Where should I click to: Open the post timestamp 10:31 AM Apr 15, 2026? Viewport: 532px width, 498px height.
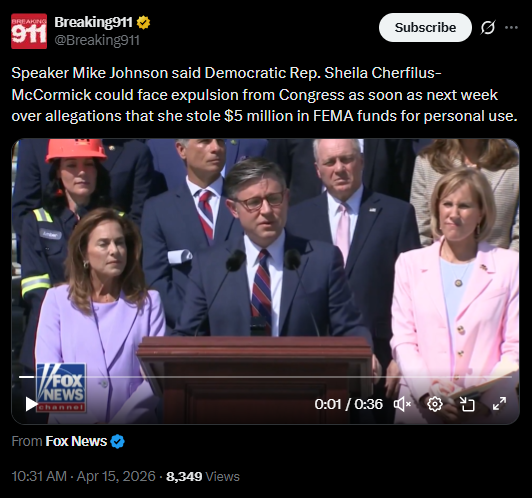click(83, 476)
